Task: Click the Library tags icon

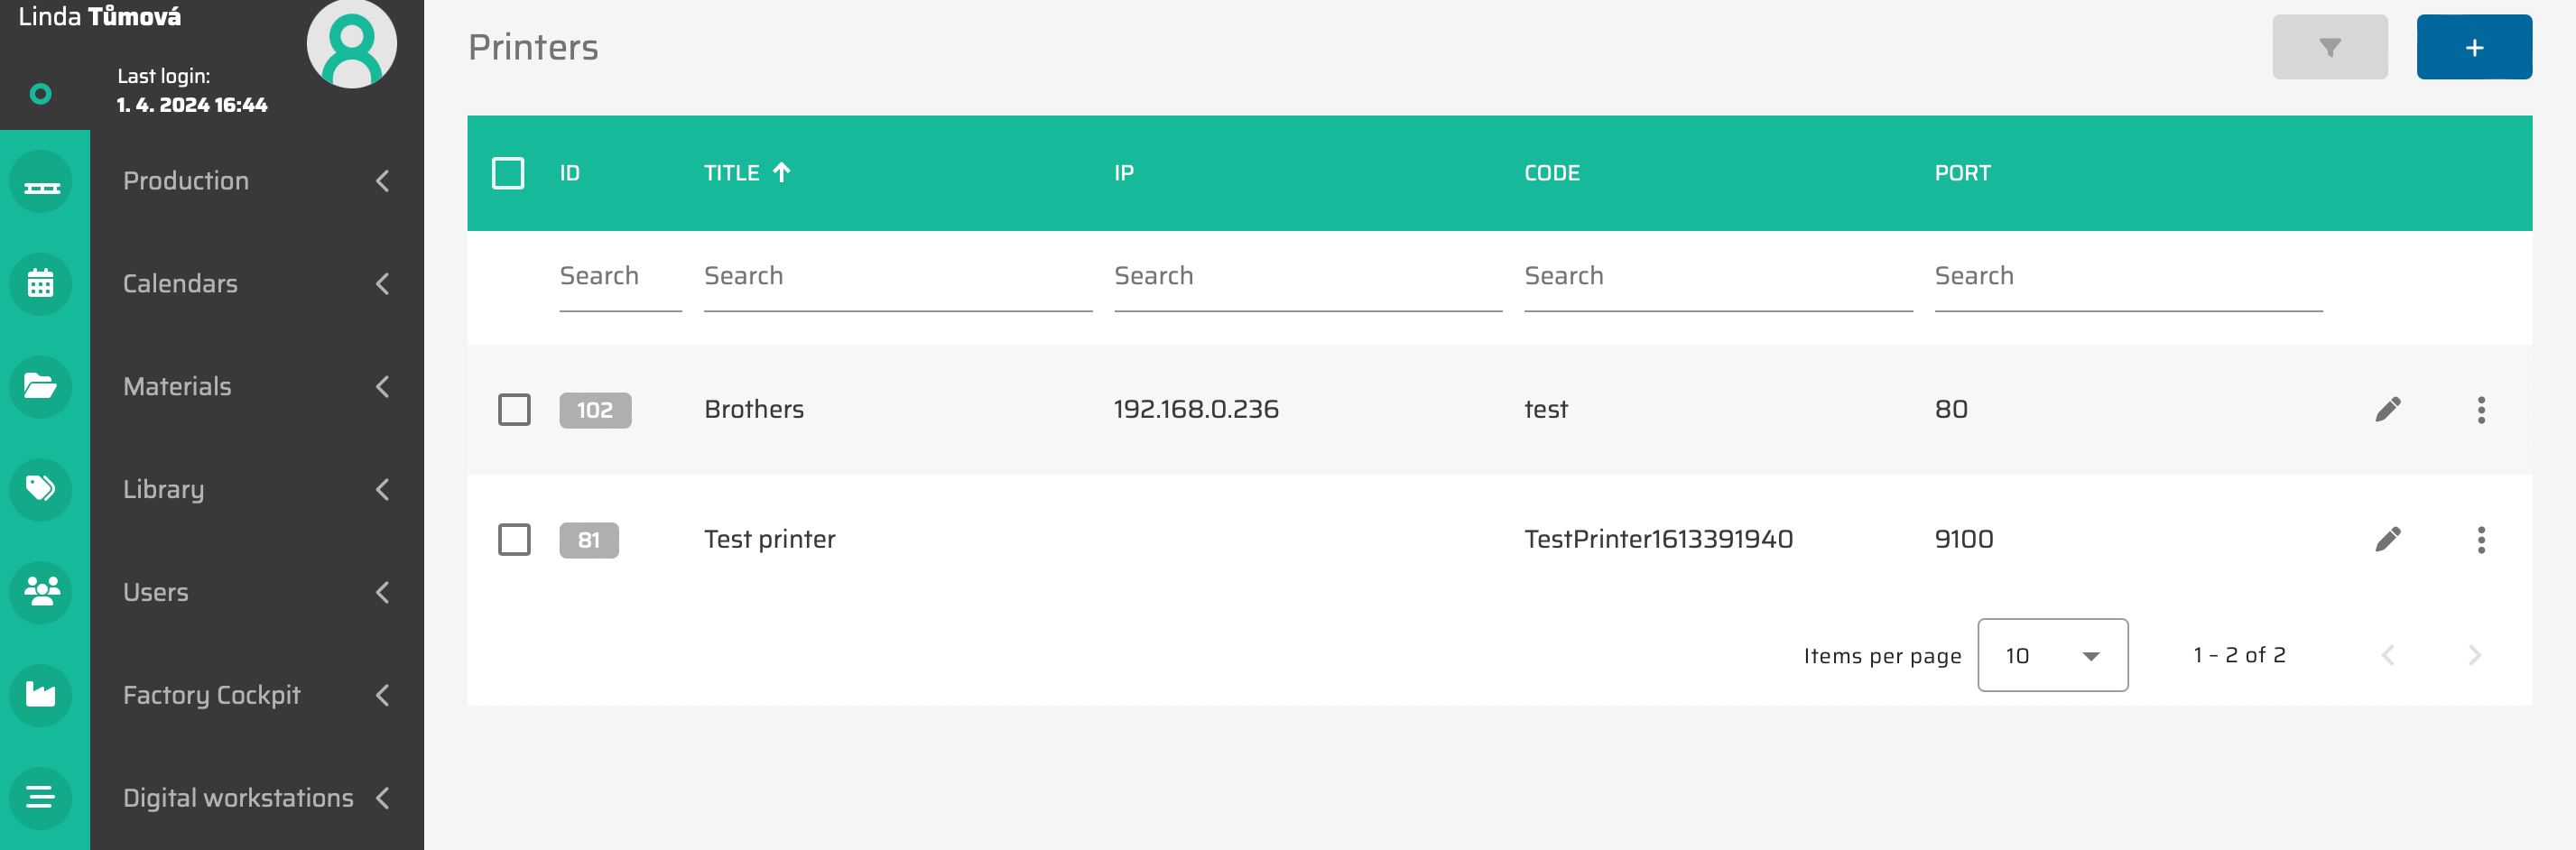Action: coord(41,489)
